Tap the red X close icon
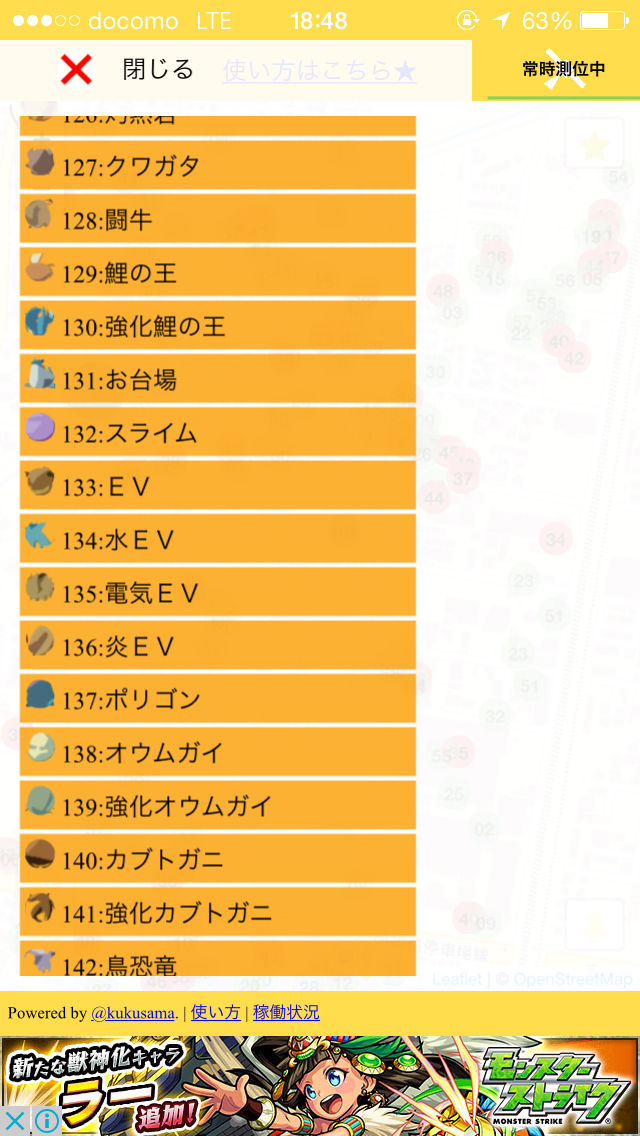This screenshot has height=1136, width=640. click(76, 70)
